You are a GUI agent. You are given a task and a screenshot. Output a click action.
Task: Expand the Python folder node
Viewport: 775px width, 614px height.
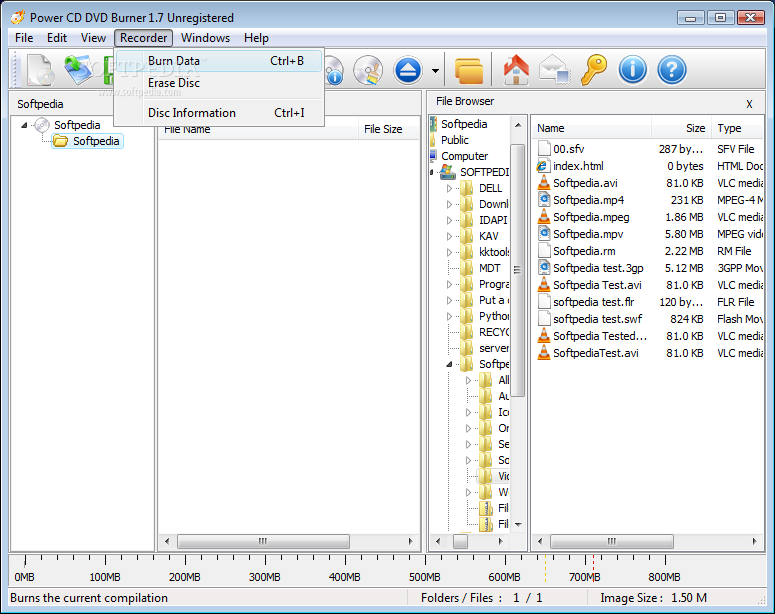[x=449, y=316]
